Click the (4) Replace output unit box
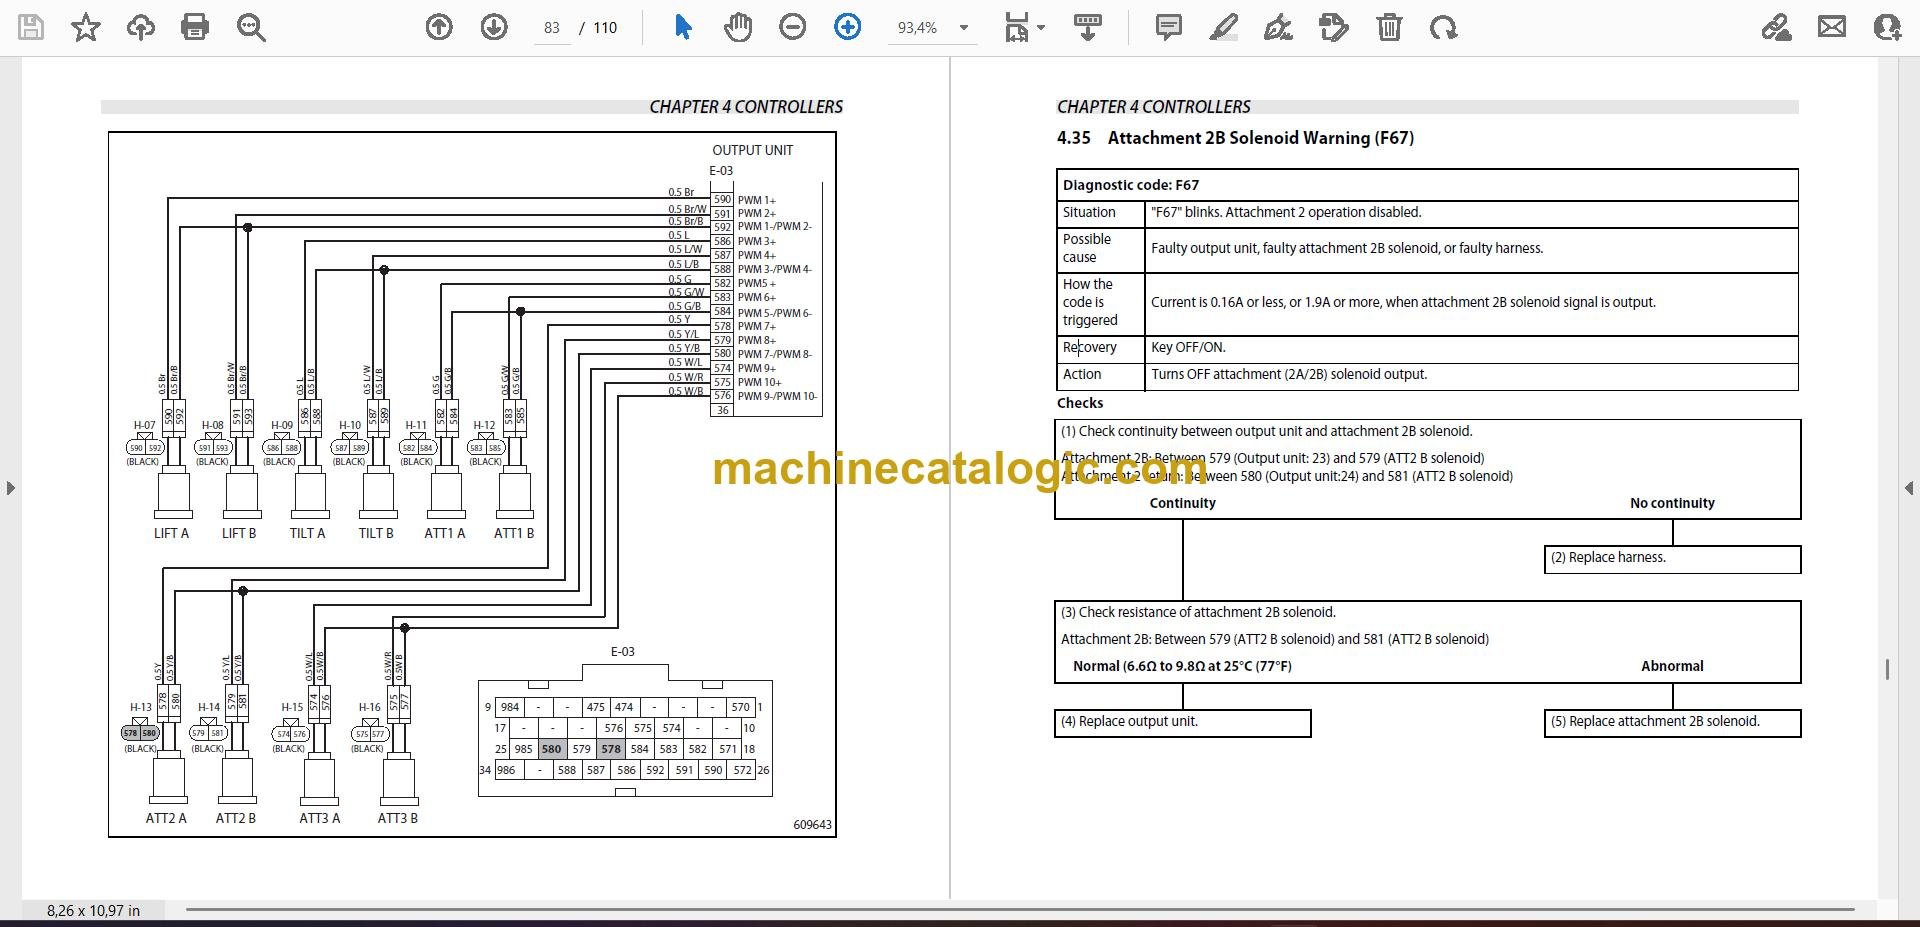Viewport: 1920px width, 927px height. (1183, 723)
